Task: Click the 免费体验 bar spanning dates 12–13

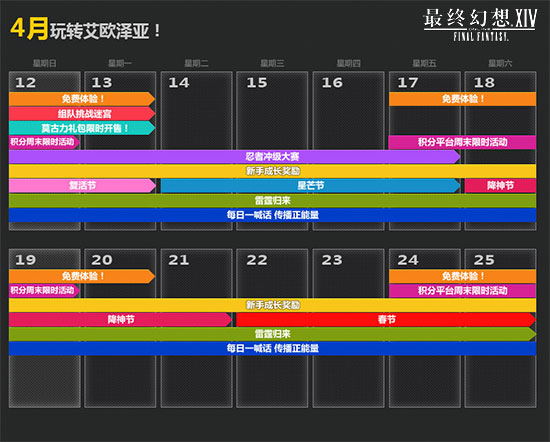Action: click(82, 99)
